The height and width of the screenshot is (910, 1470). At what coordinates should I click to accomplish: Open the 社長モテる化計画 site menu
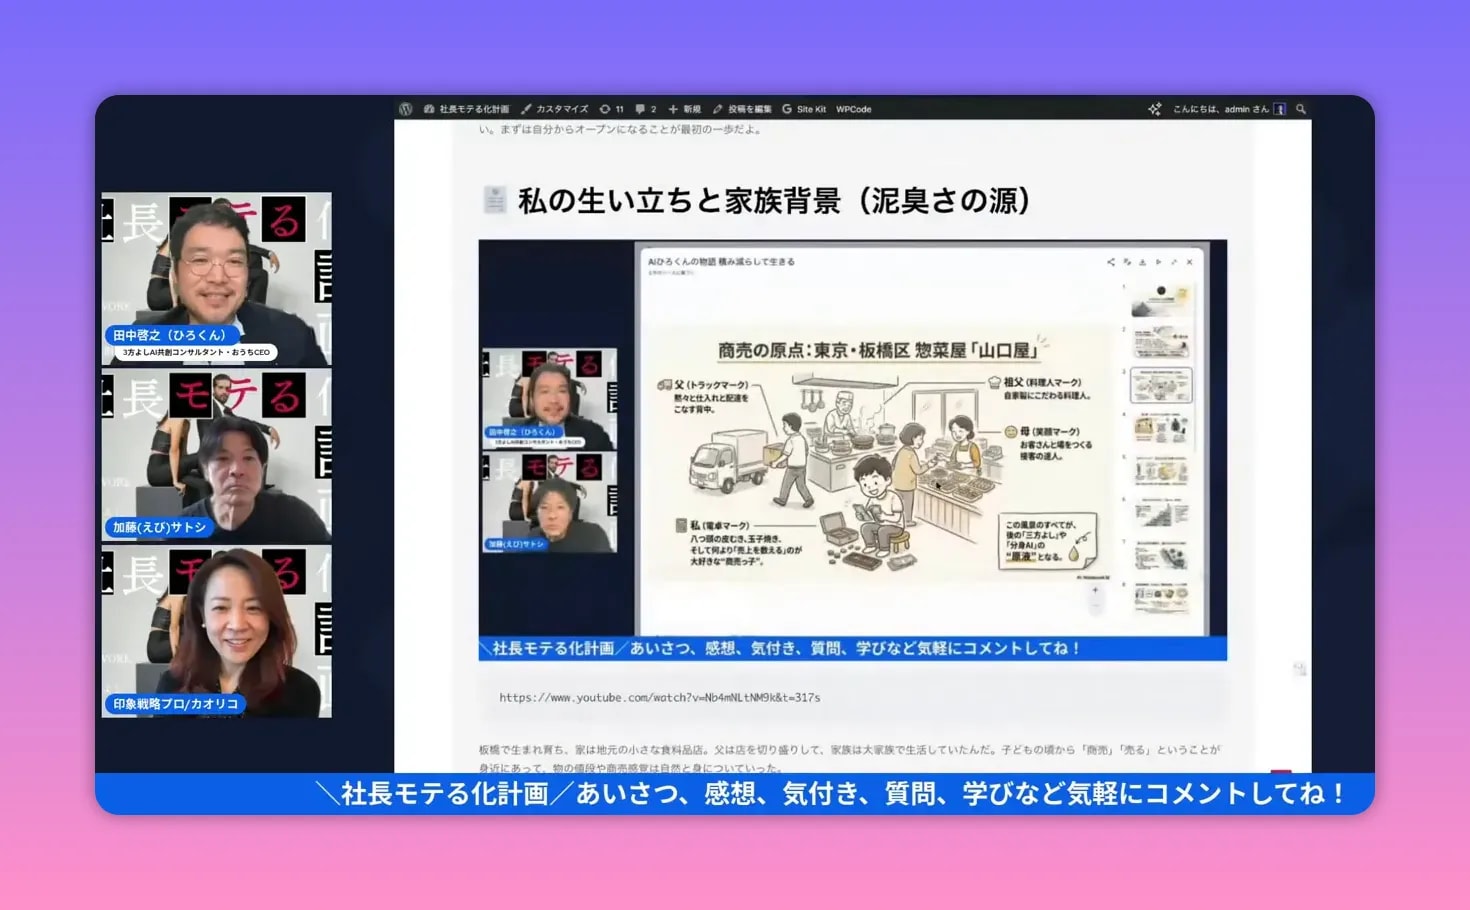click(473, 108)
